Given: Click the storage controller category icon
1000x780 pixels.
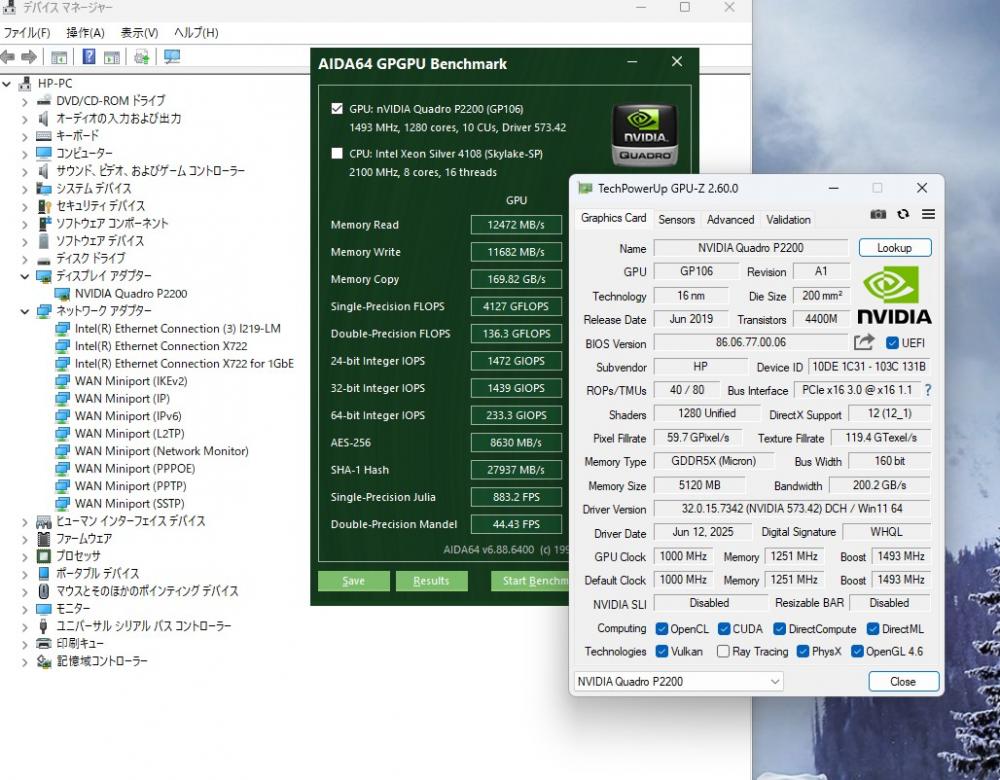Looking at the screenshot, I should coord(44,661).
